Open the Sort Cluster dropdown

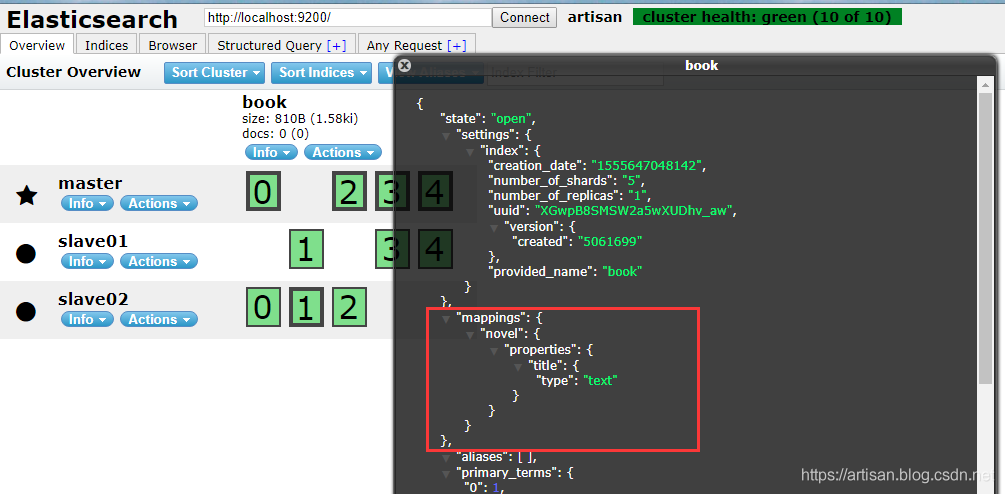[215, 72]
